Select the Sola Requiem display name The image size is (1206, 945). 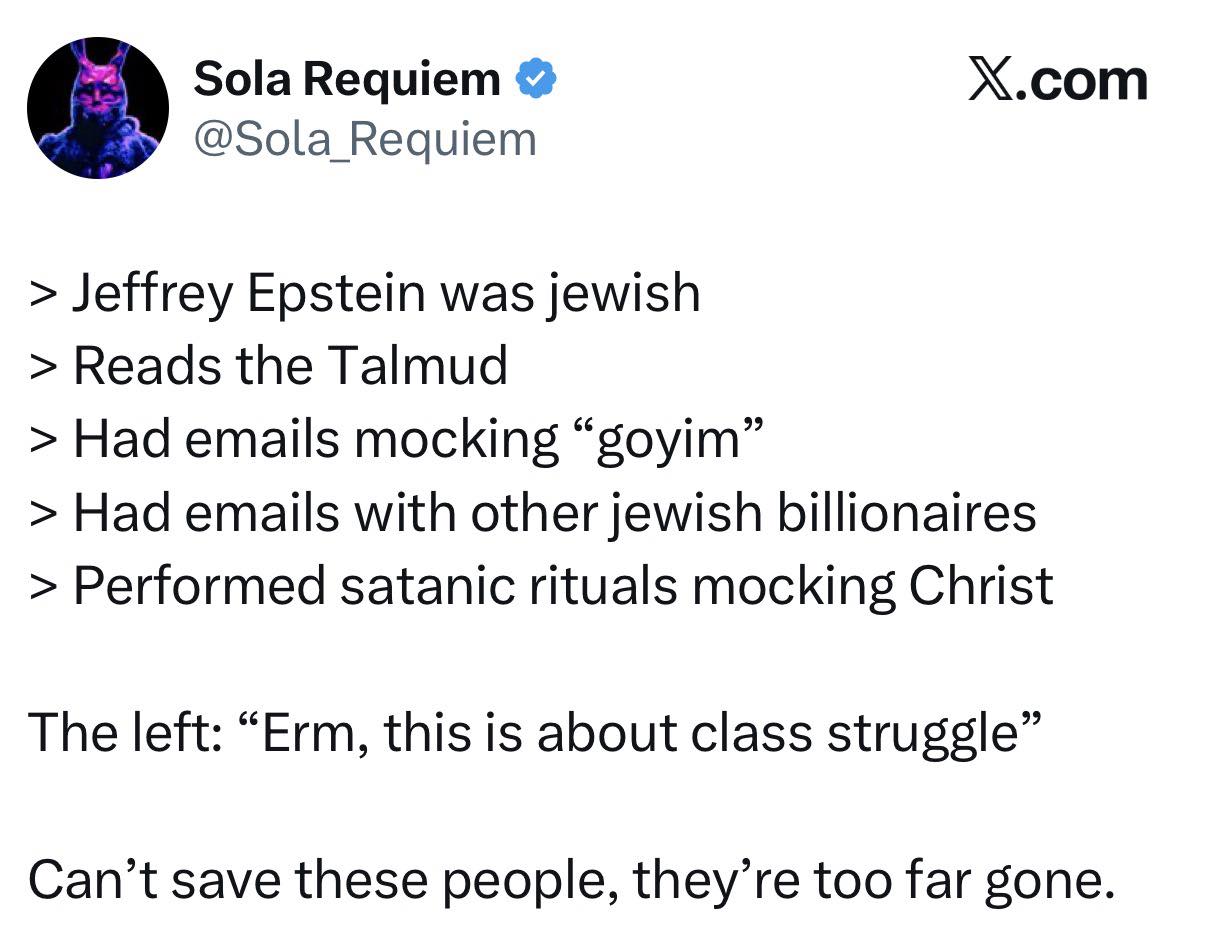(x=346, y=80)
